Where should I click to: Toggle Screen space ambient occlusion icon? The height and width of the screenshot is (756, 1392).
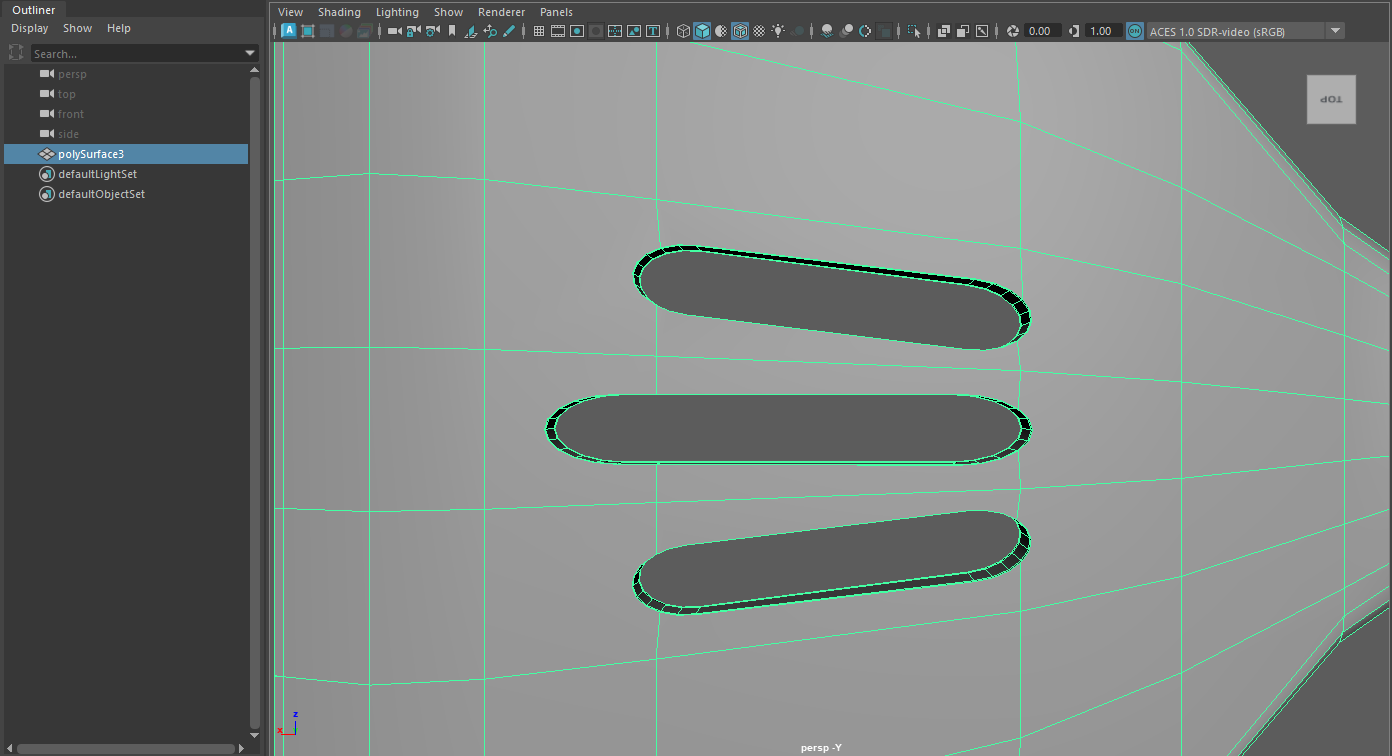[827, 31]
